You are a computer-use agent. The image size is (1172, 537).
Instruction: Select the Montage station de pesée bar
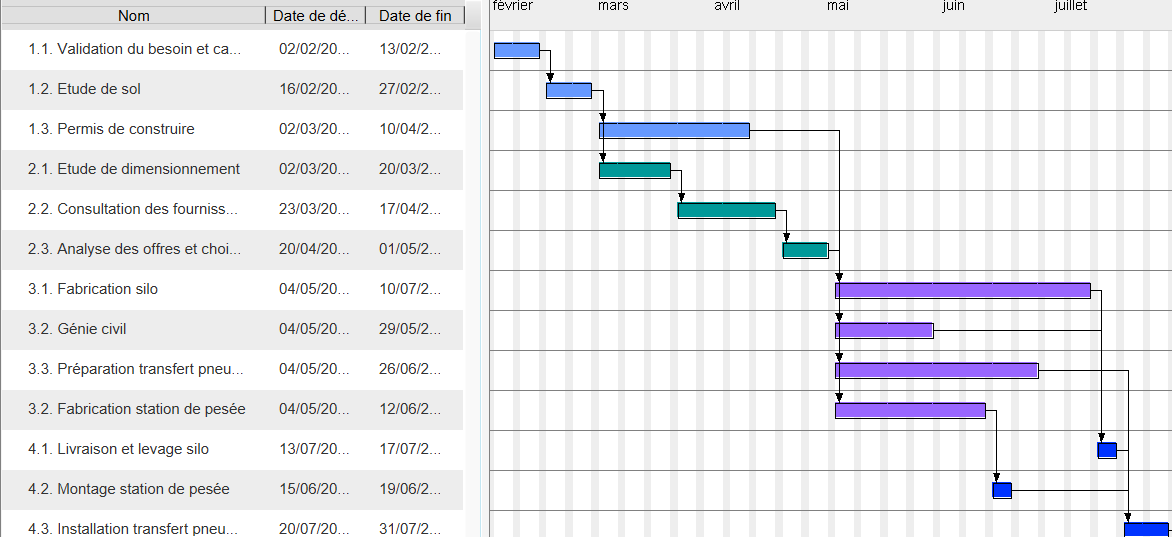[1002, 491]
